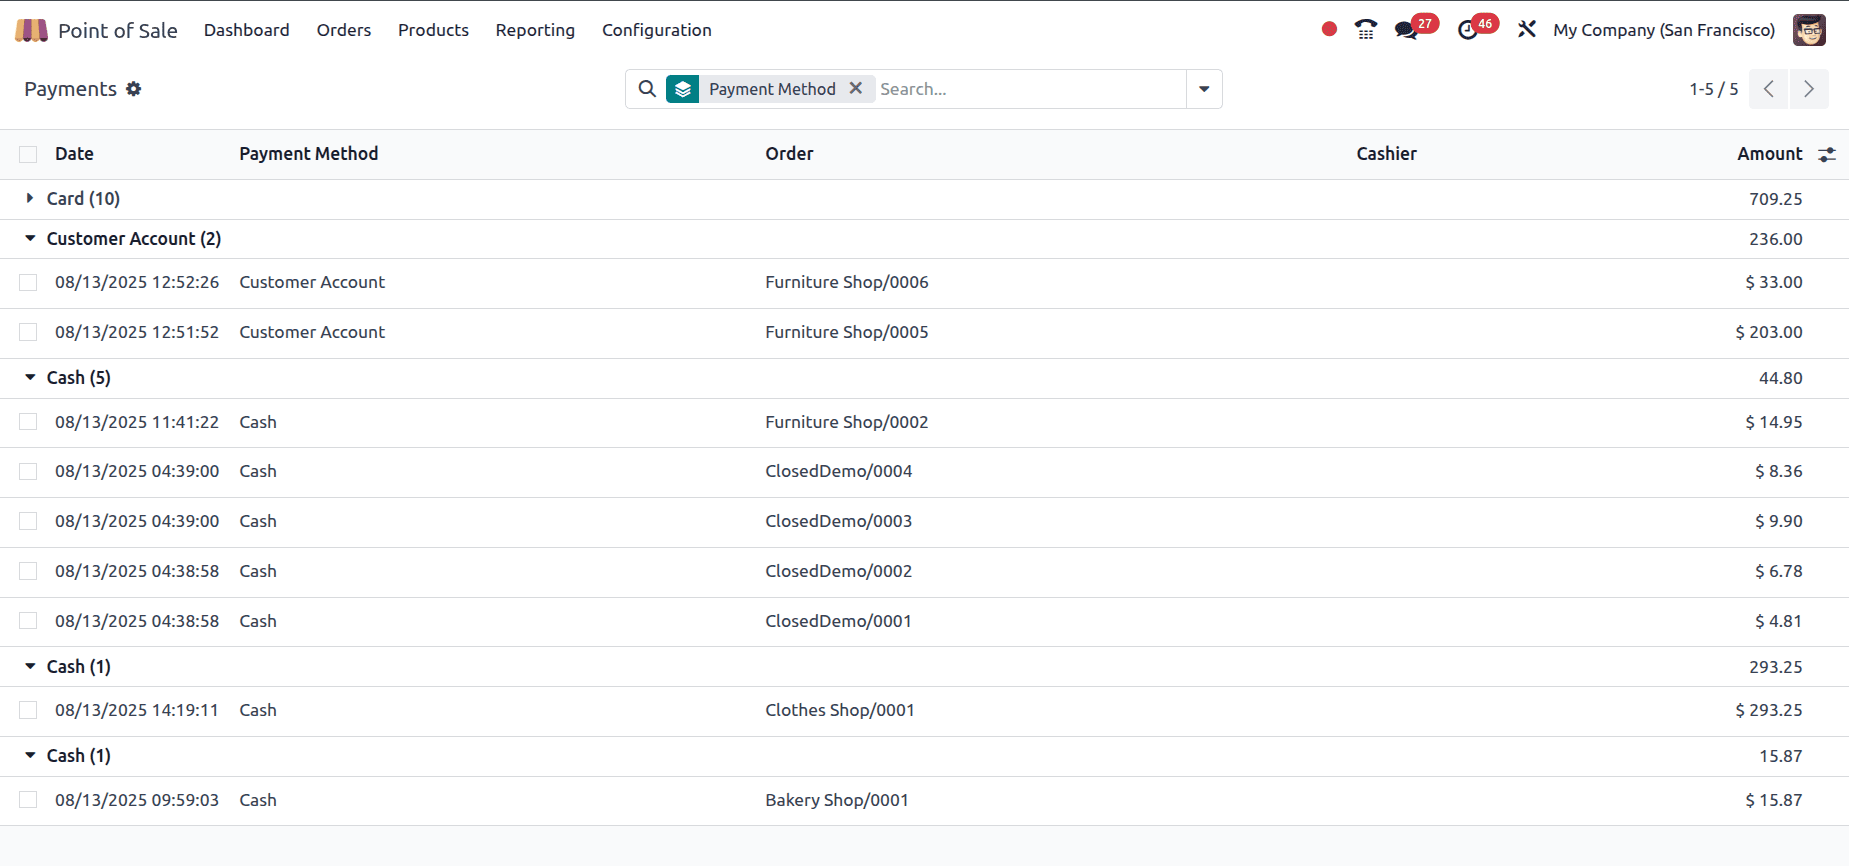Click the optional columns adjust icon
Viewport: 1849px width, 866px height.
pyautogui.click(x=1827, y=154)
